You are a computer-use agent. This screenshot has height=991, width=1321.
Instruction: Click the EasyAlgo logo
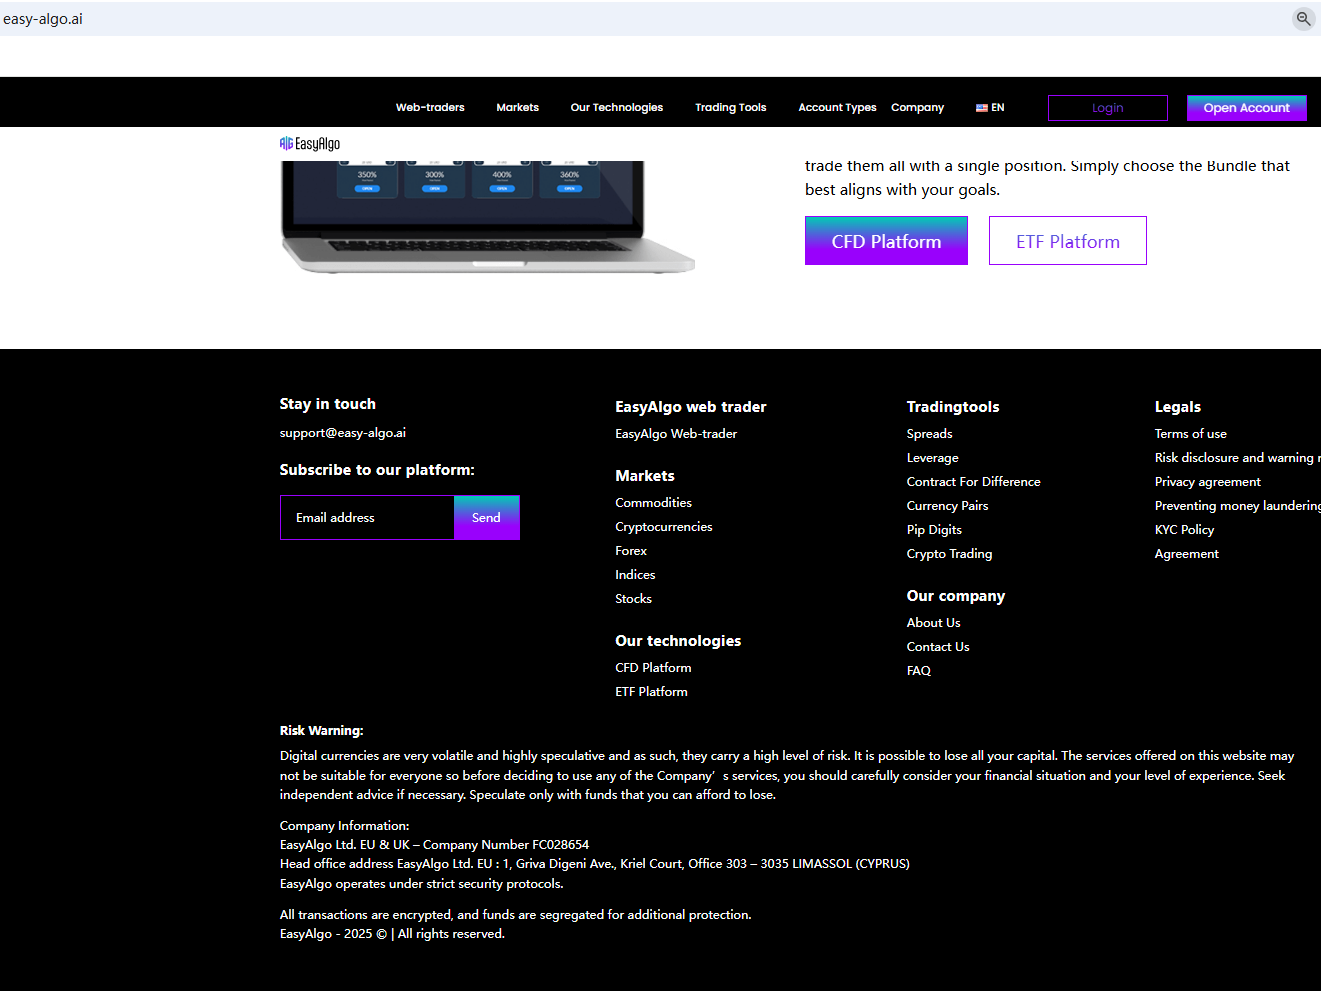310,144
